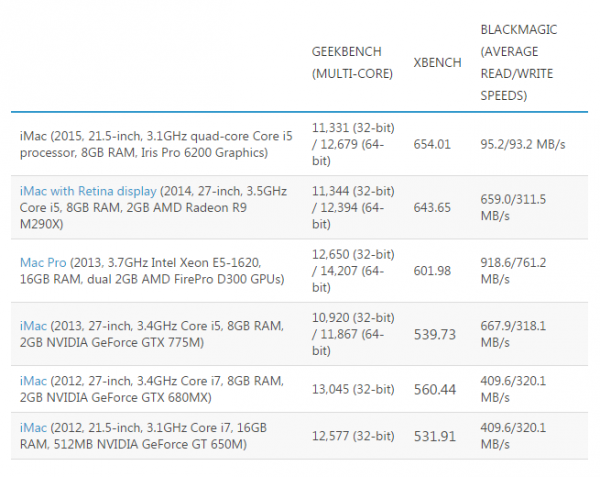Open the iMac with Retina display link
This screenshot has width=600, height=477.
coord(88,191)
